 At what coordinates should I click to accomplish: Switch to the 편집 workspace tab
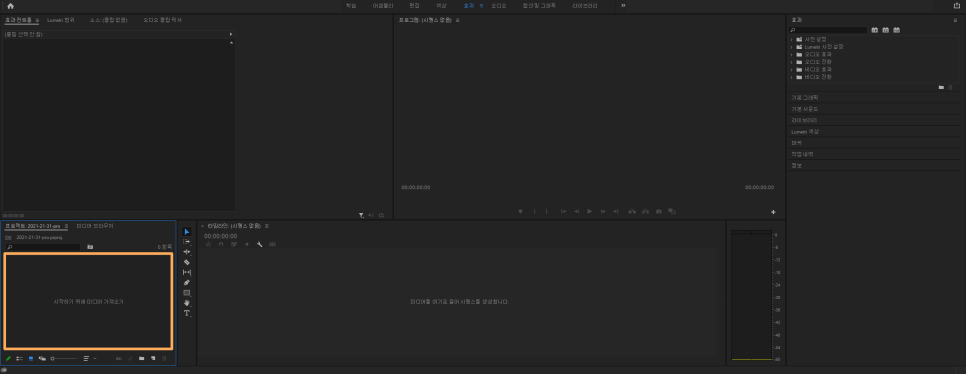click(414, 6)
